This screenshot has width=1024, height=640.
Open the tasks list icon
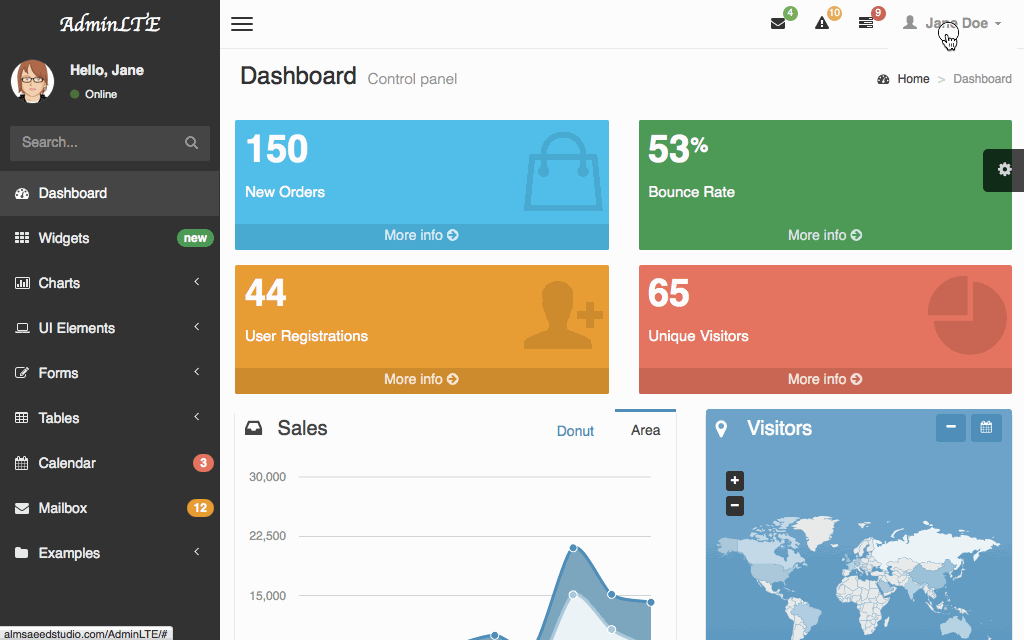click(866, 24)
